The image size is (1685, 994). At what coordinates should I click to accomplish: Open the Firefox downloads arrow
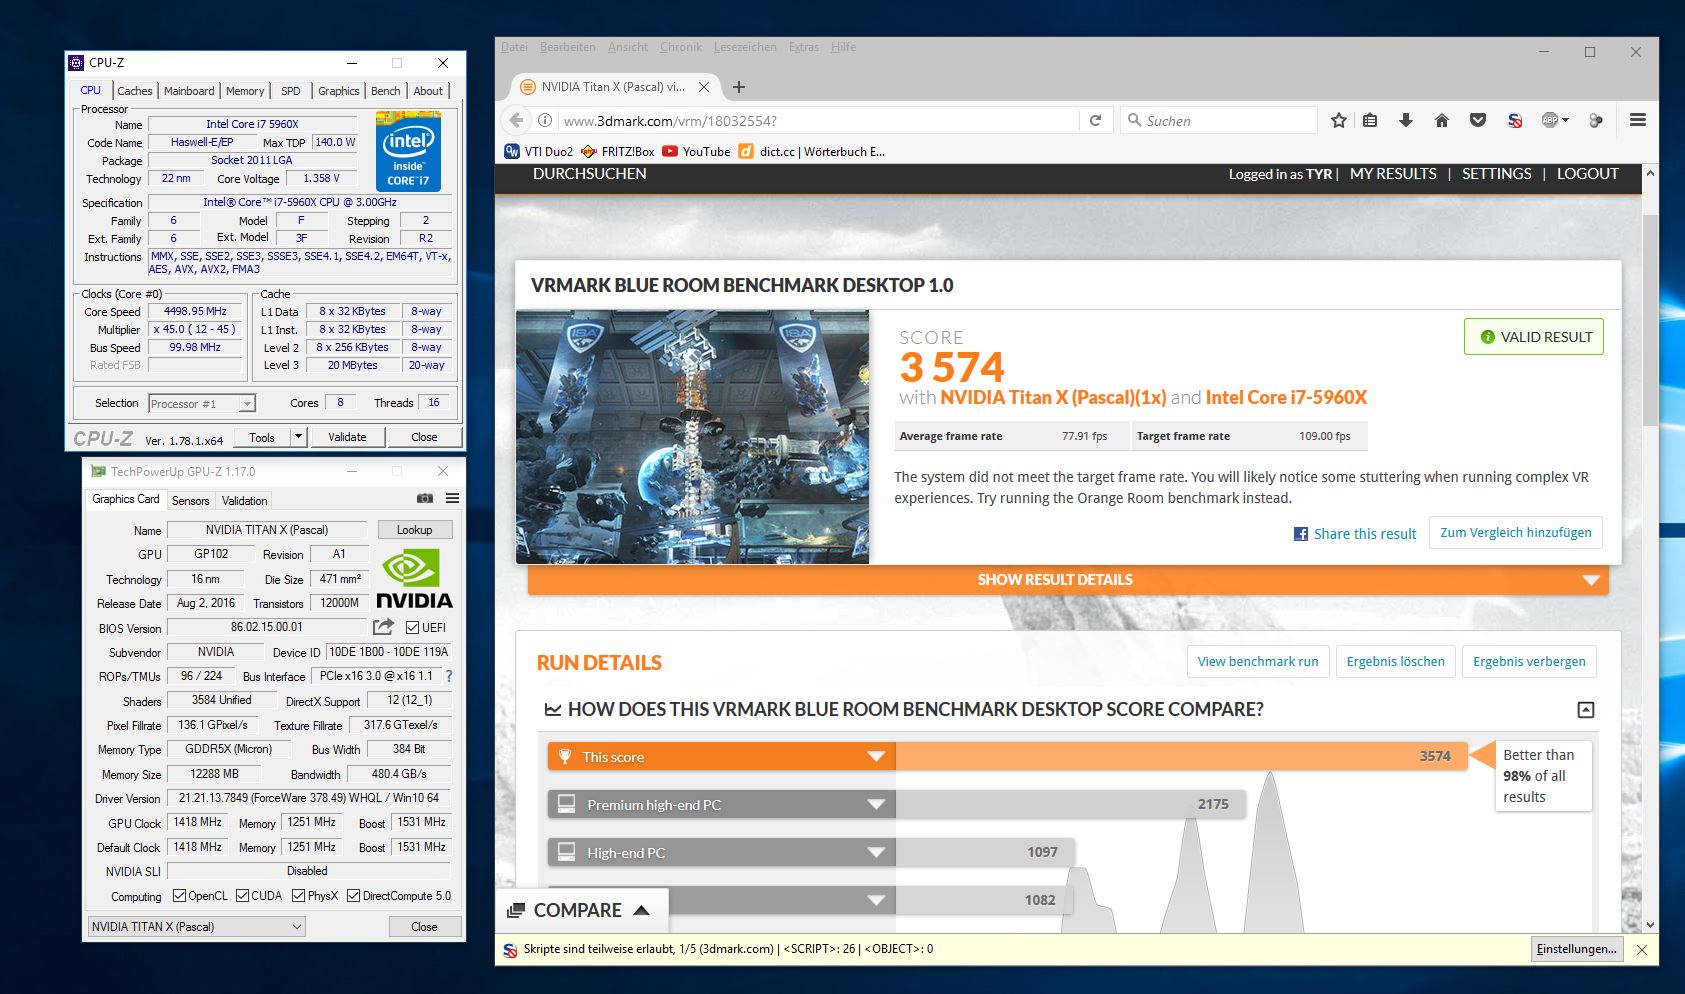pos(1405,120)
